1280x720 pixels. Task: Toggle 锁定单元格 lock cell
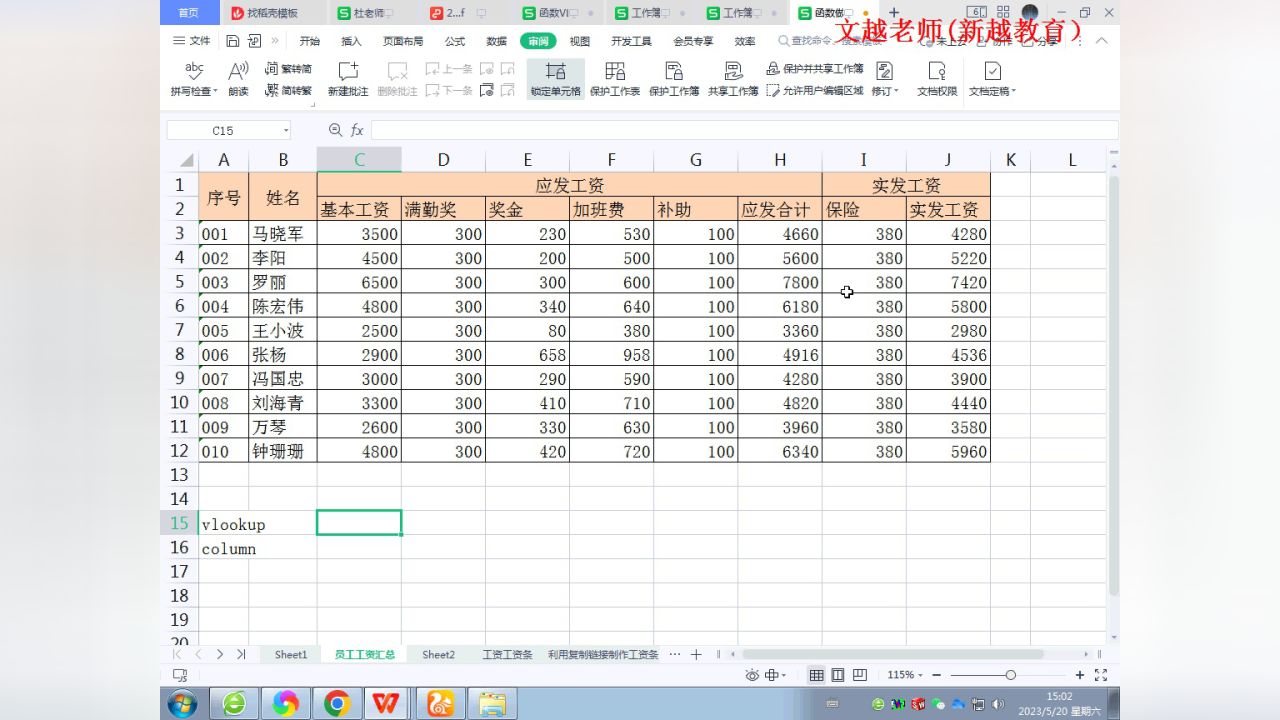coord(555,79)
